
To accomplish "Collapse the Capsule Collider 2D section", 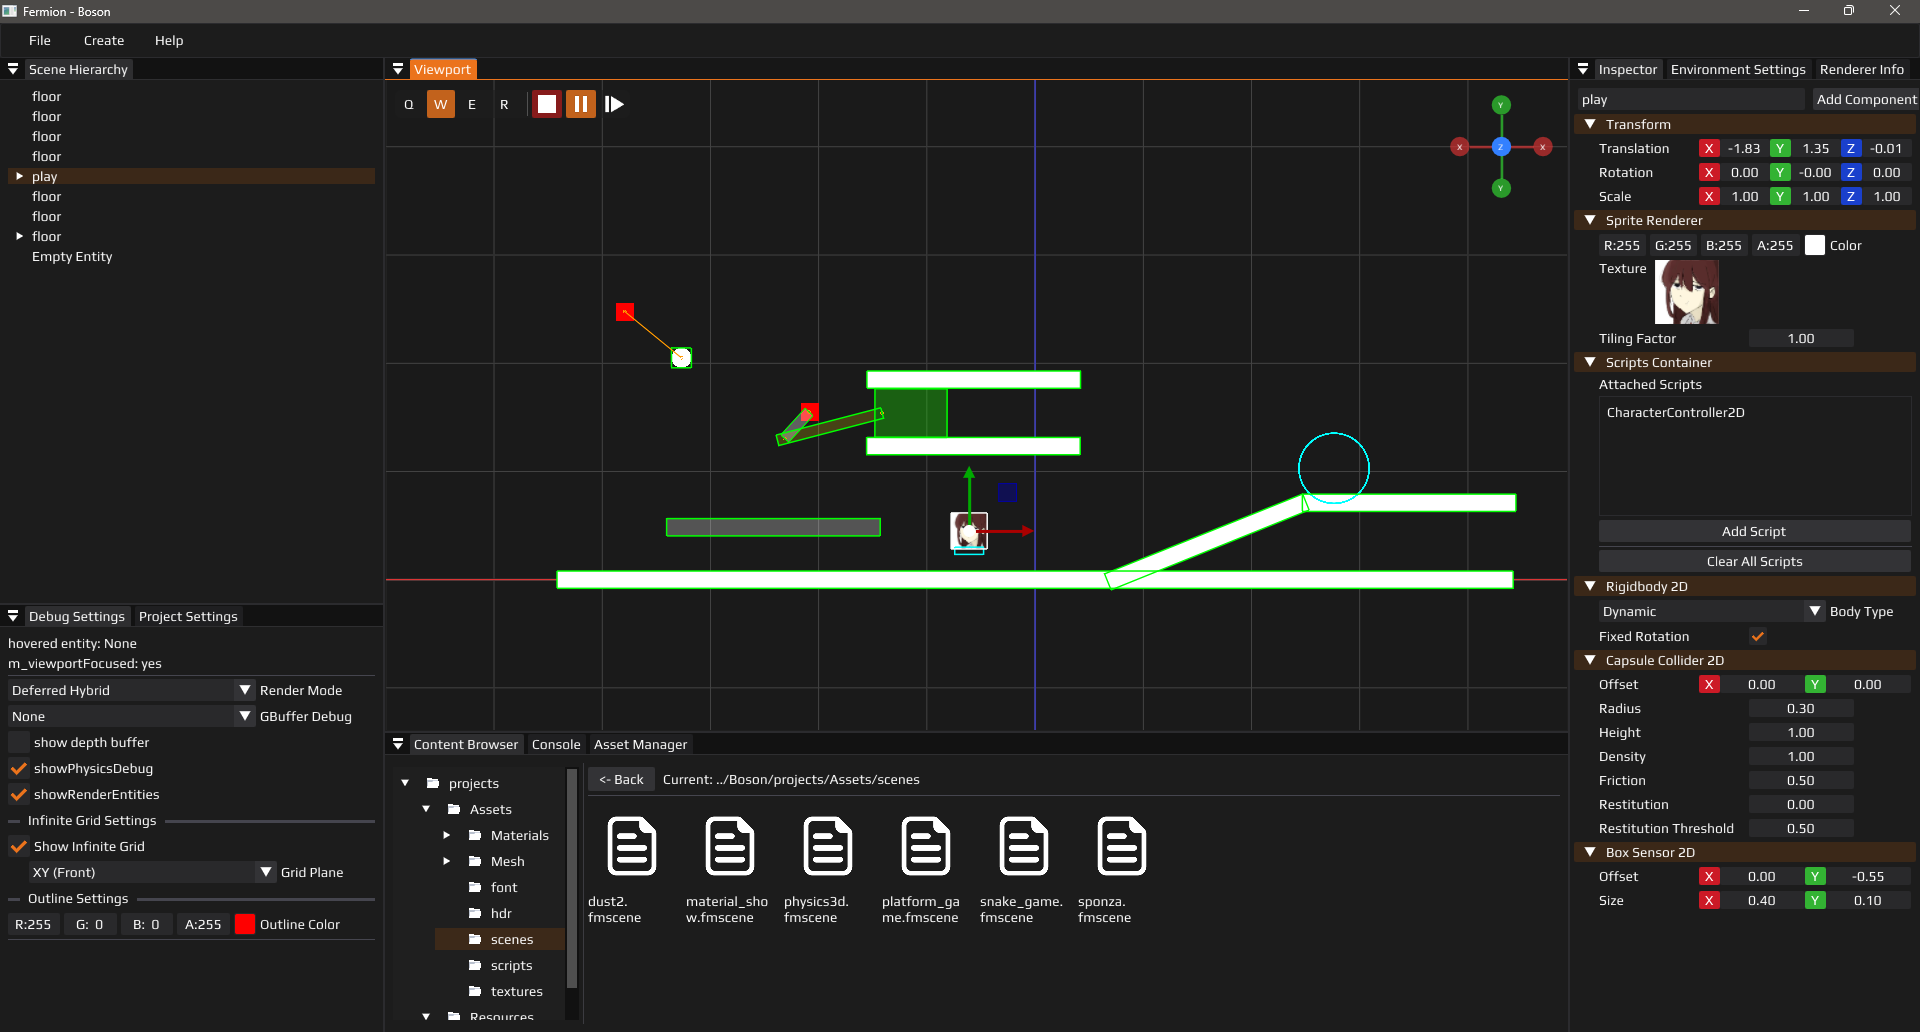I will 1590,660.
